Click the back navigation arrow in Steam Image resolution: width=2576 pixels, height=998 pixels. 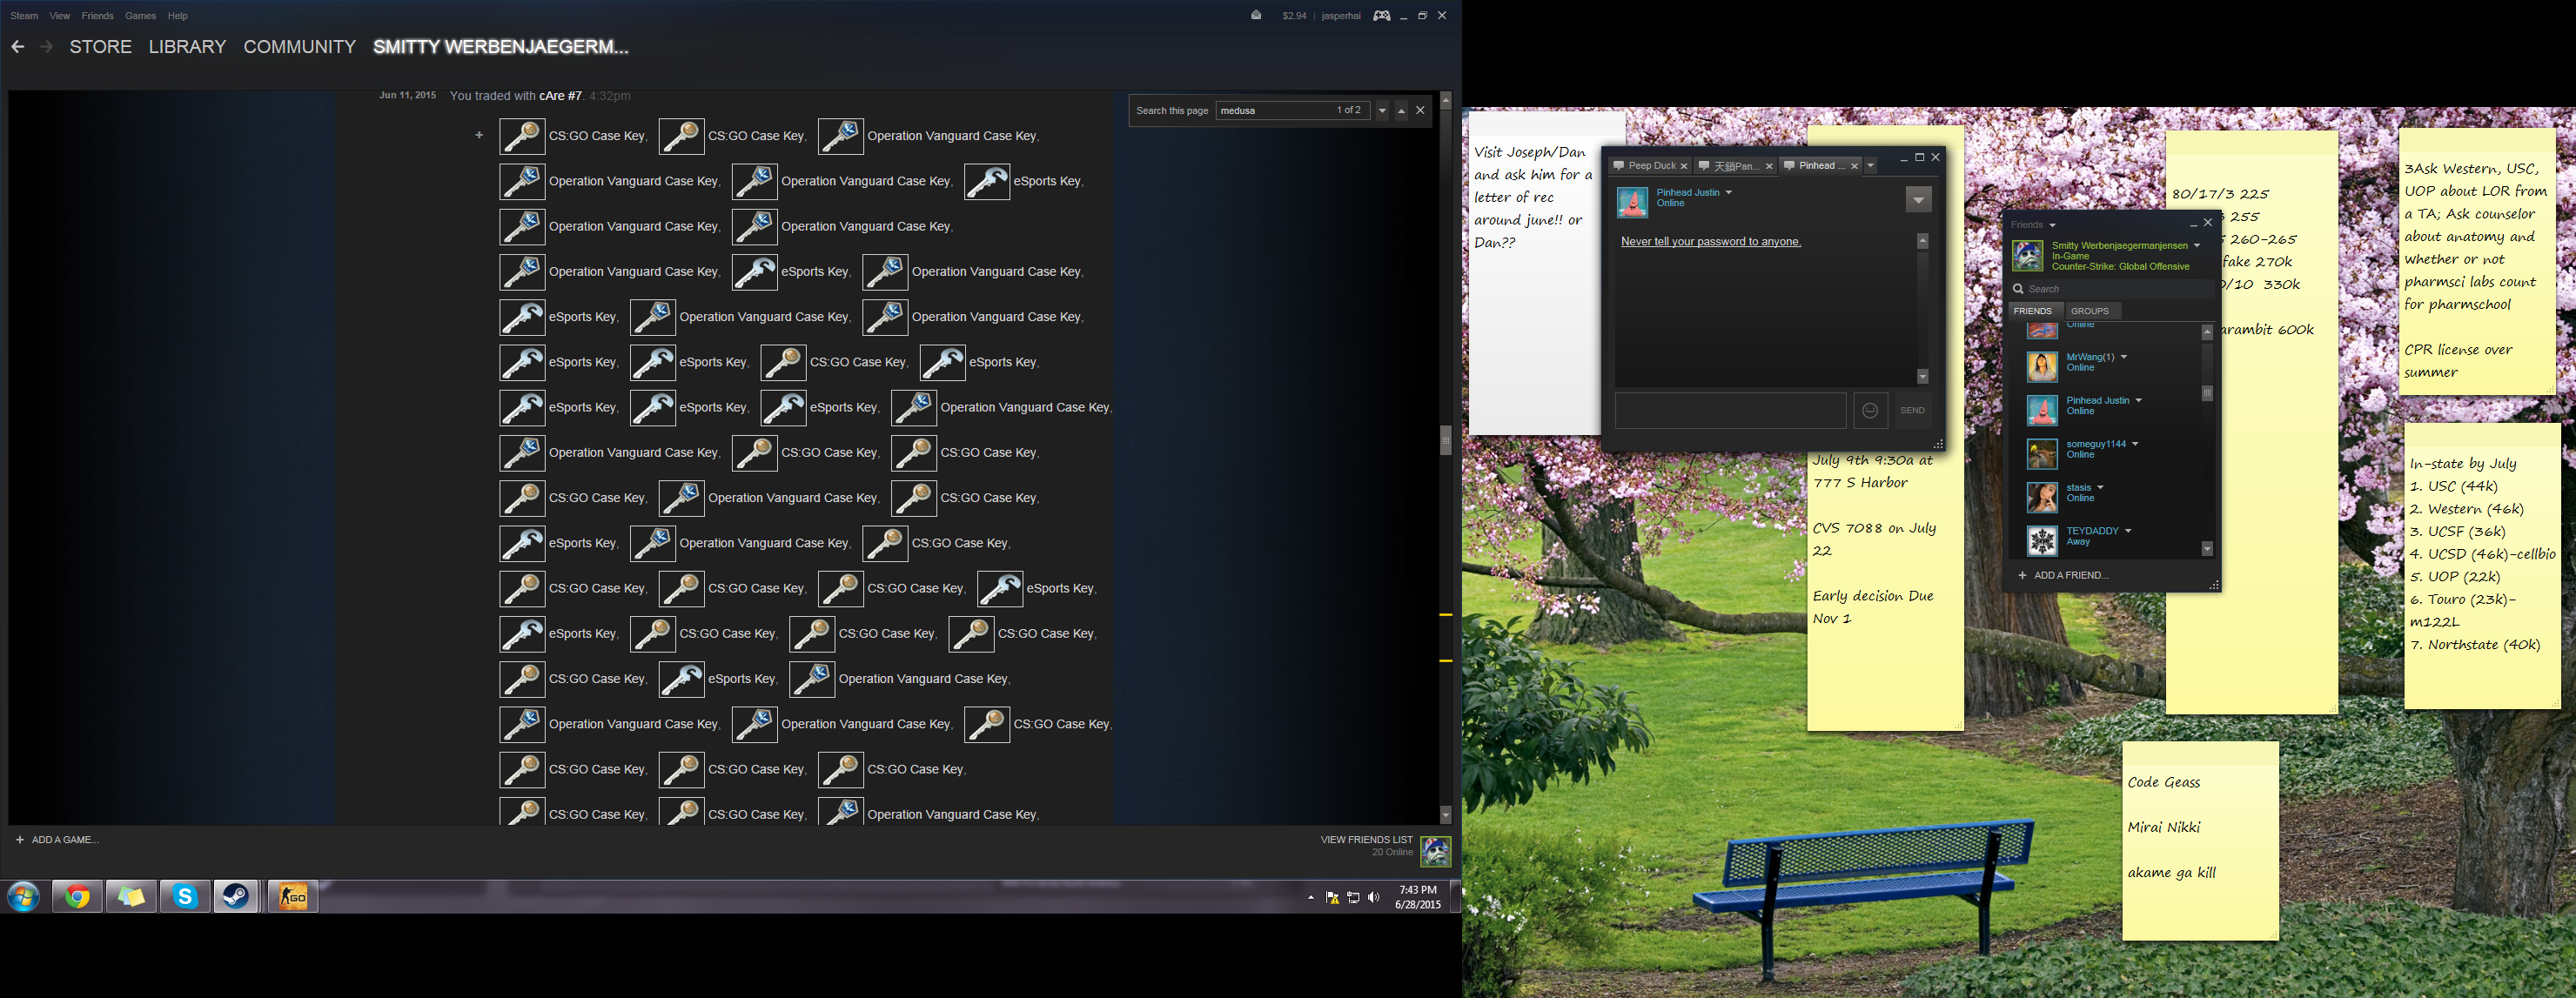tap(18, 47)
